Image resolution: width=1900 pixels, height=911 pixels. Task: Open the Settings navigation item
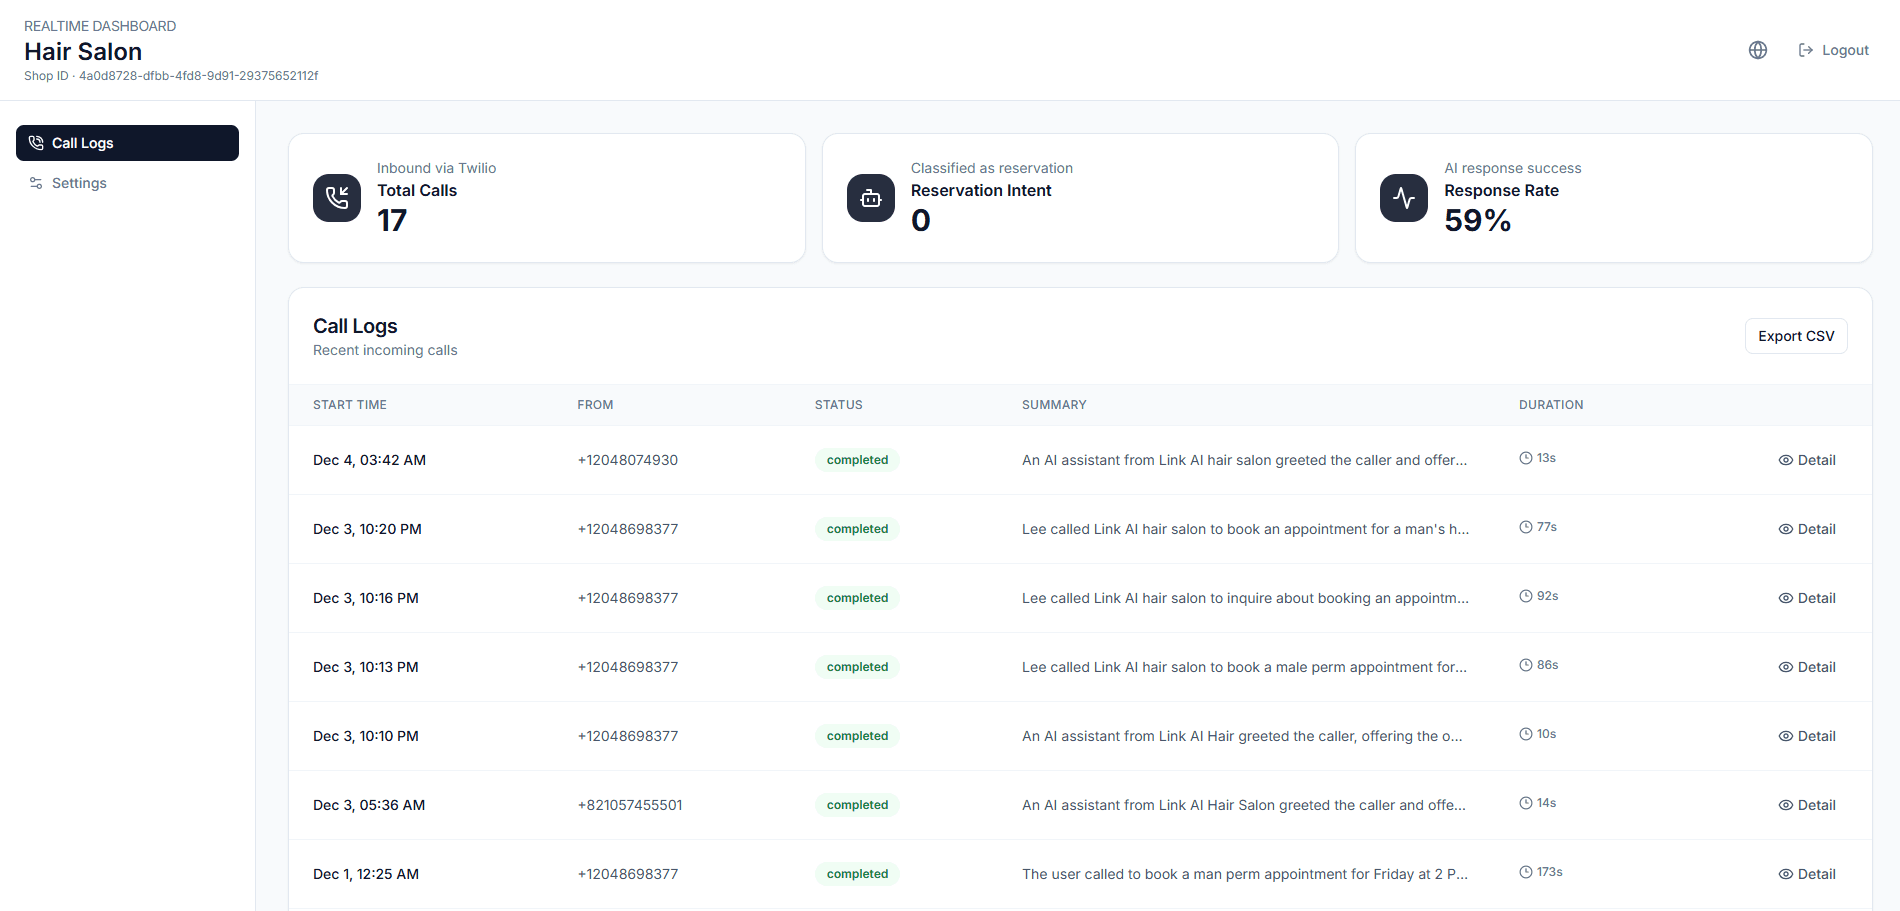[x=79, y=182]
